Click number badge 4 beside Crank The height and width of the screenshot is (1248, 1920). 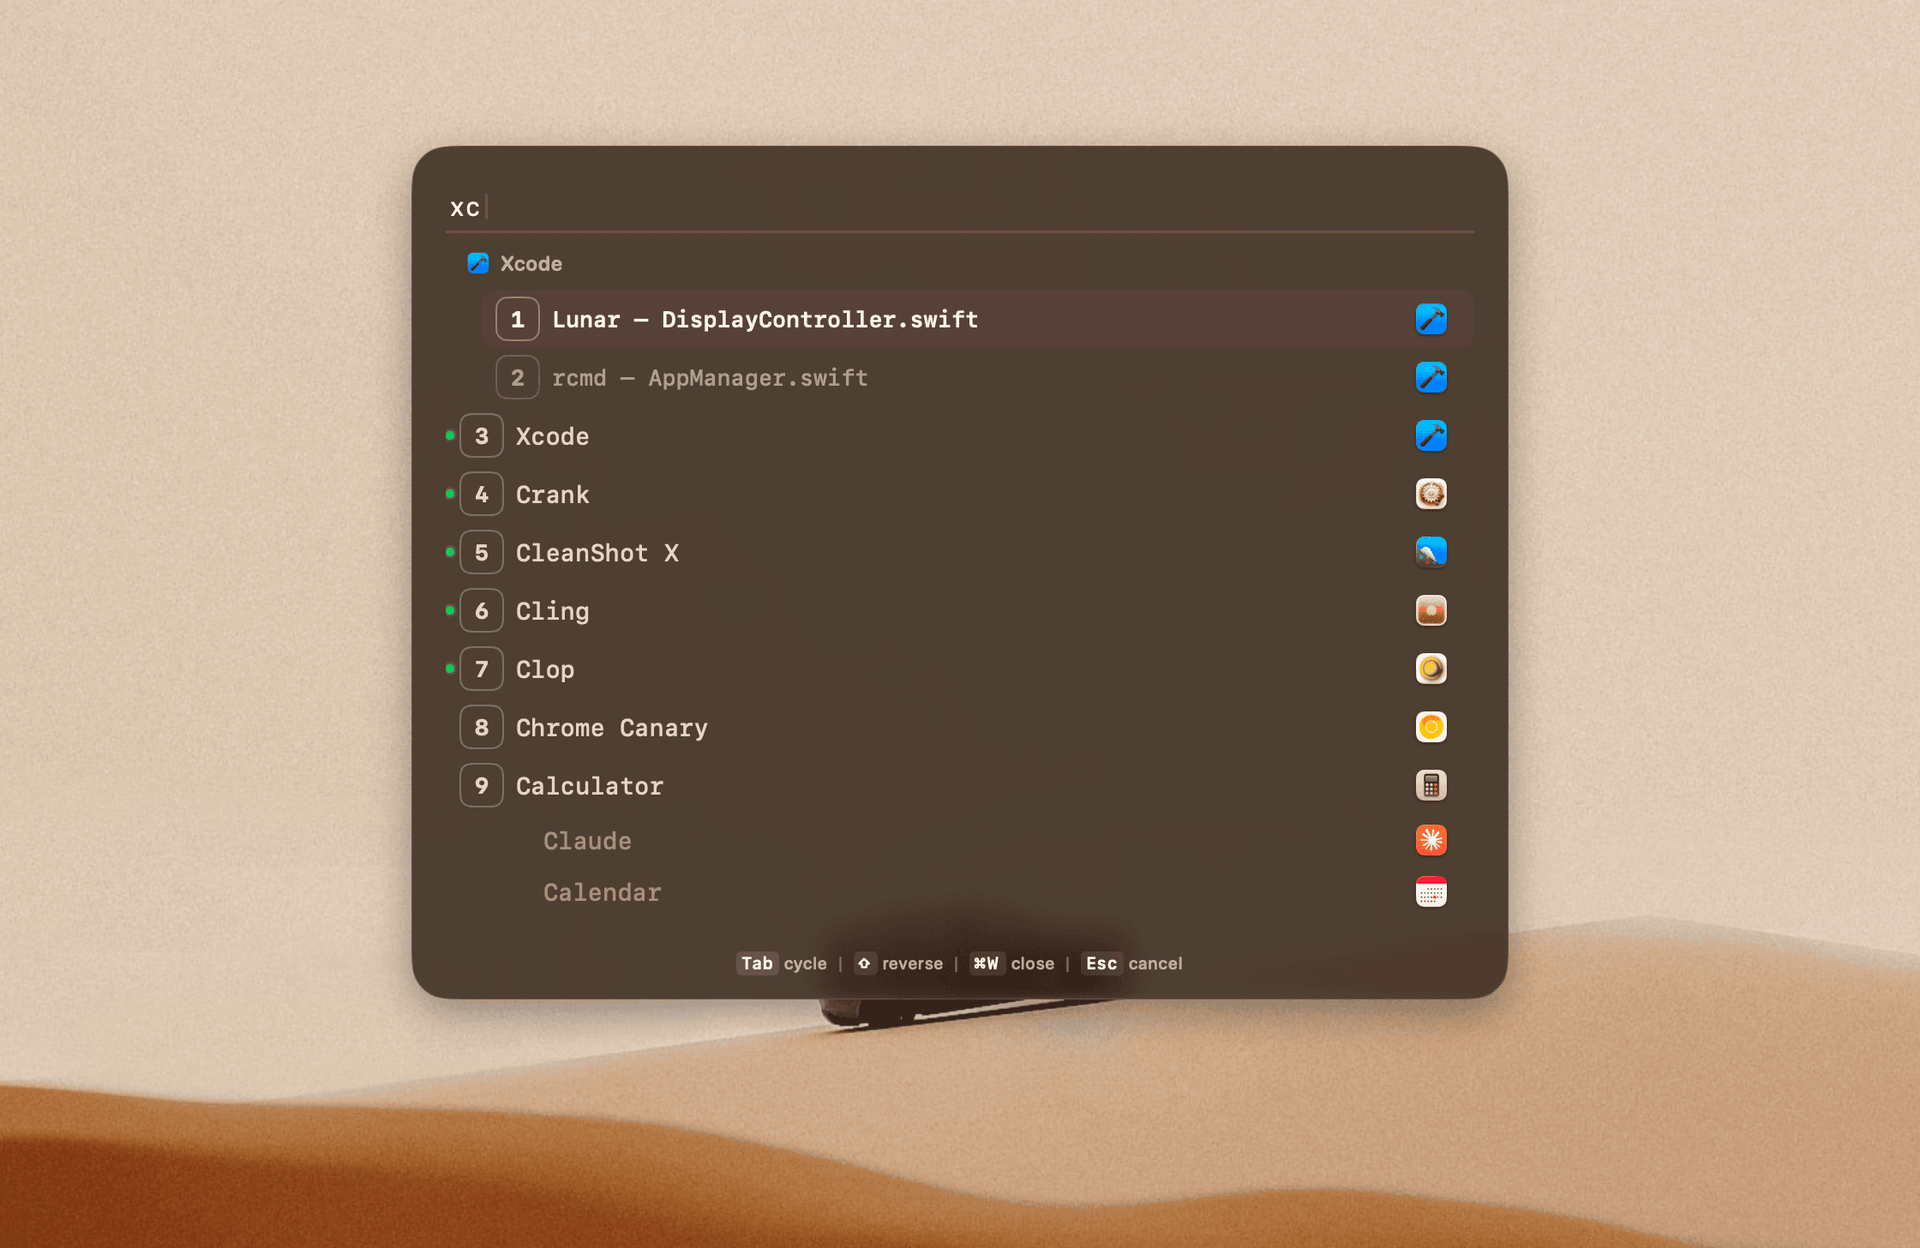(481, 494)
